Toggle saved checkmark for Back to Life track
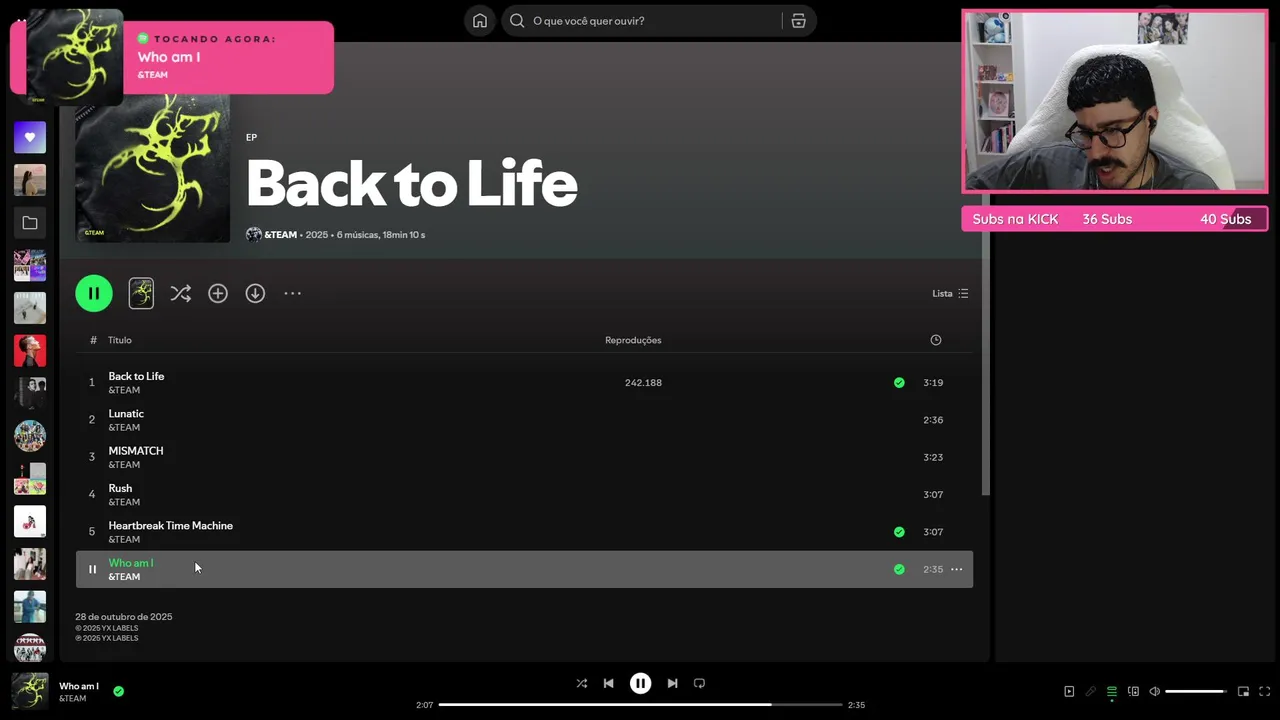This screenshot has width=1280, height=720. (x=899, y=382)
